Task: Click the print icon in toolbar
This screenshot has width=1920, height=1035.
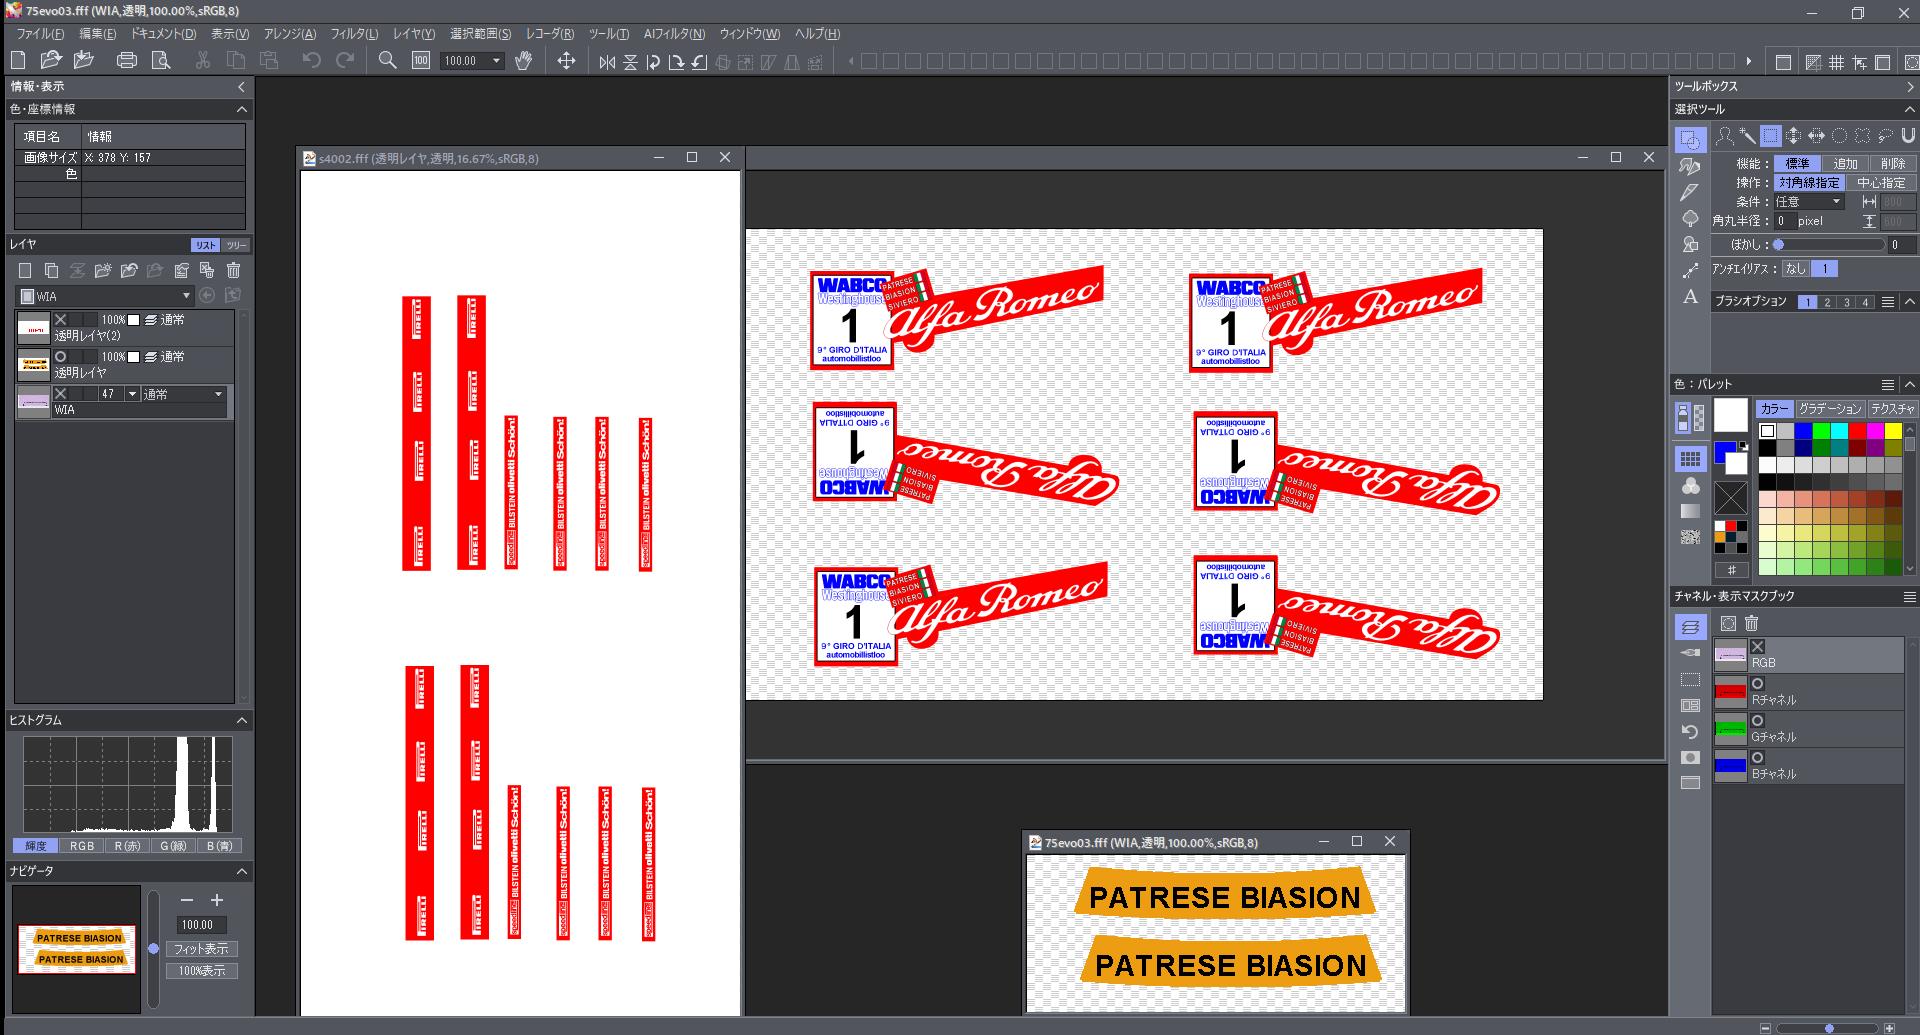Action: click(126, 61)
